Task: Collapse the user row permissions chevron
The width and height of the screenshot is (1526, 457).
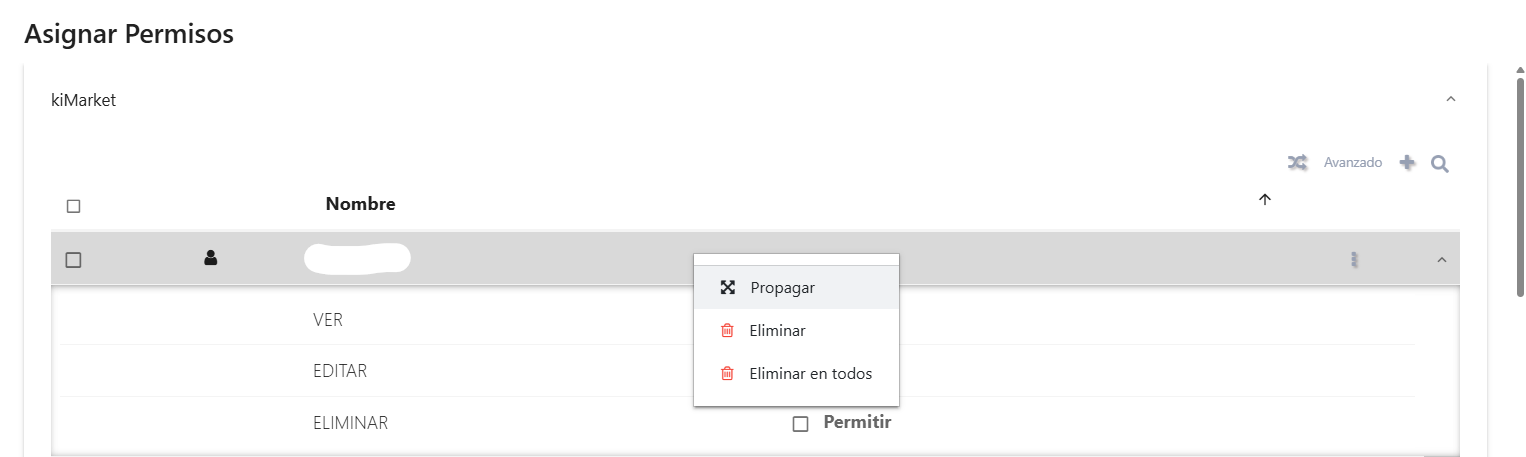Action: point(1441,260)
